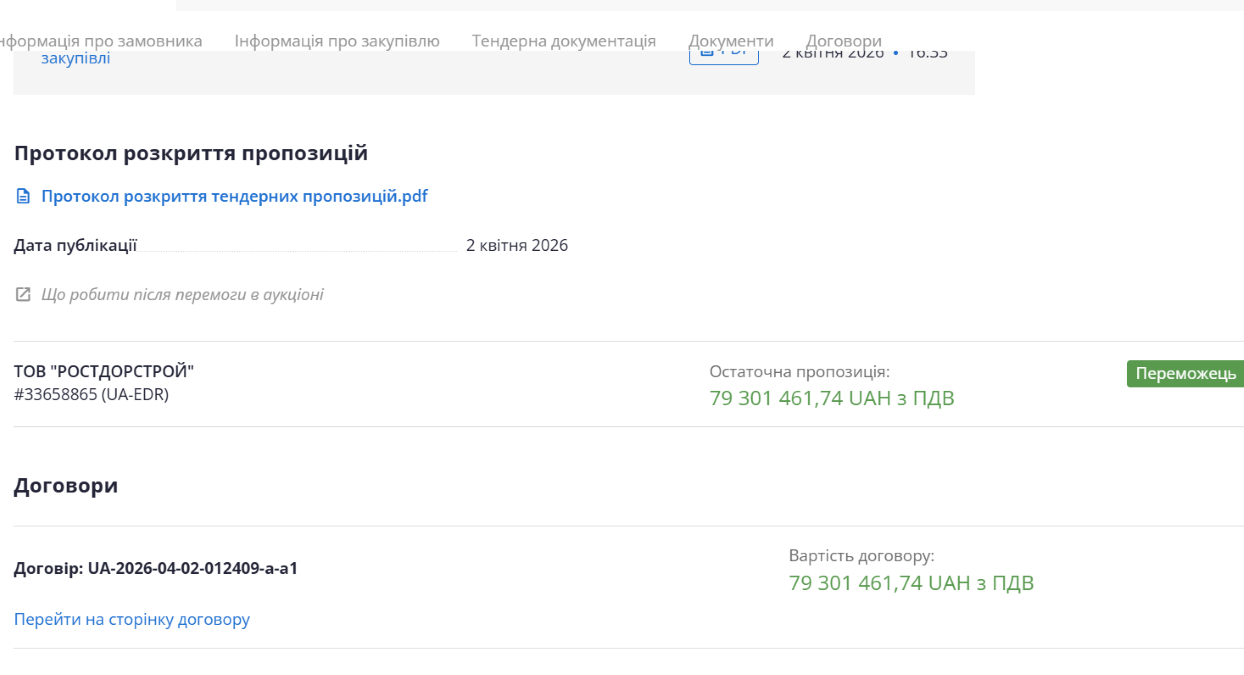Click the external-link icon before the auction help text

point(23,295)
